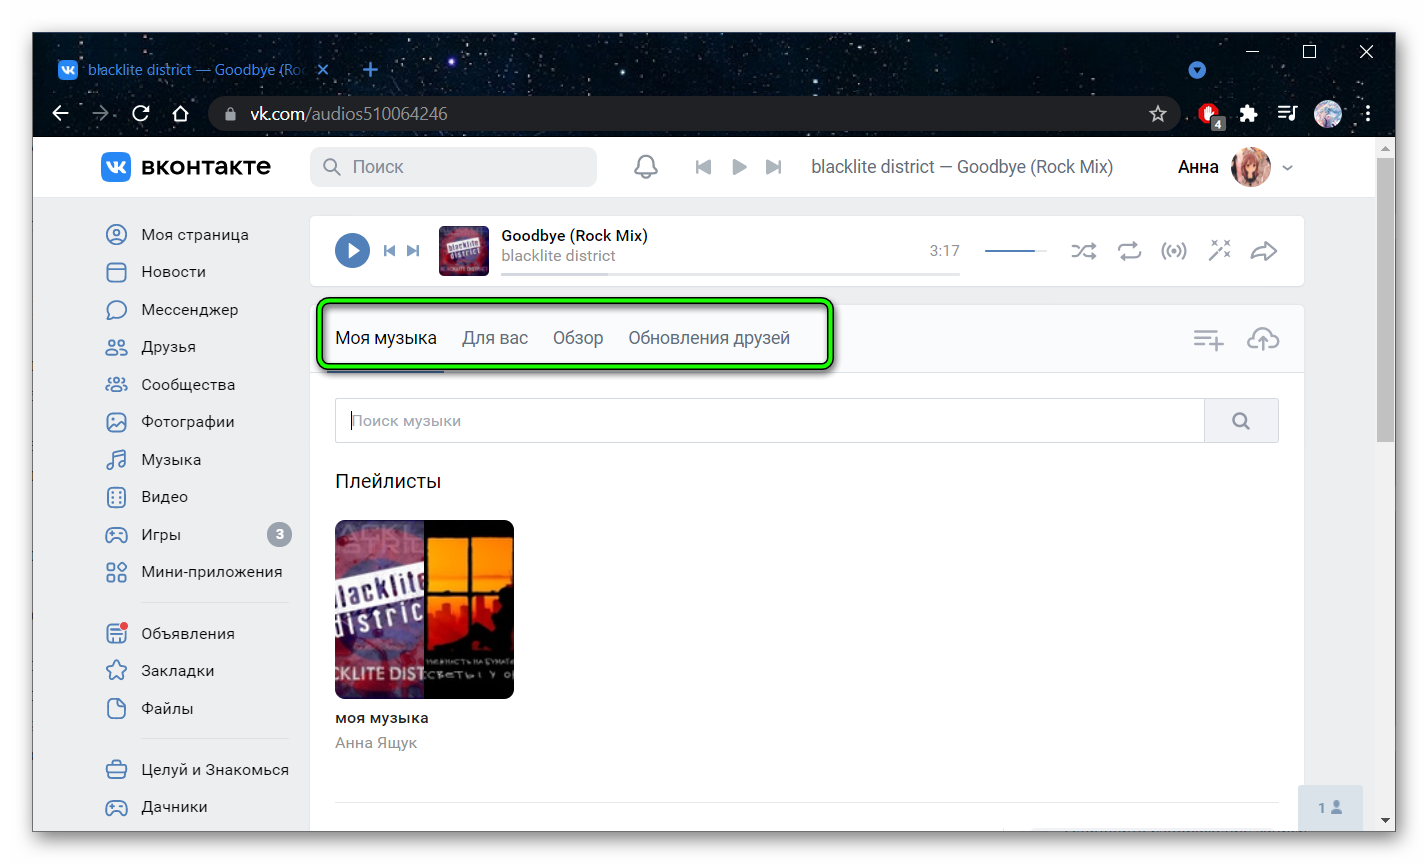Open the browser media control list
Screen dimensions: 1428x864
1288,114
